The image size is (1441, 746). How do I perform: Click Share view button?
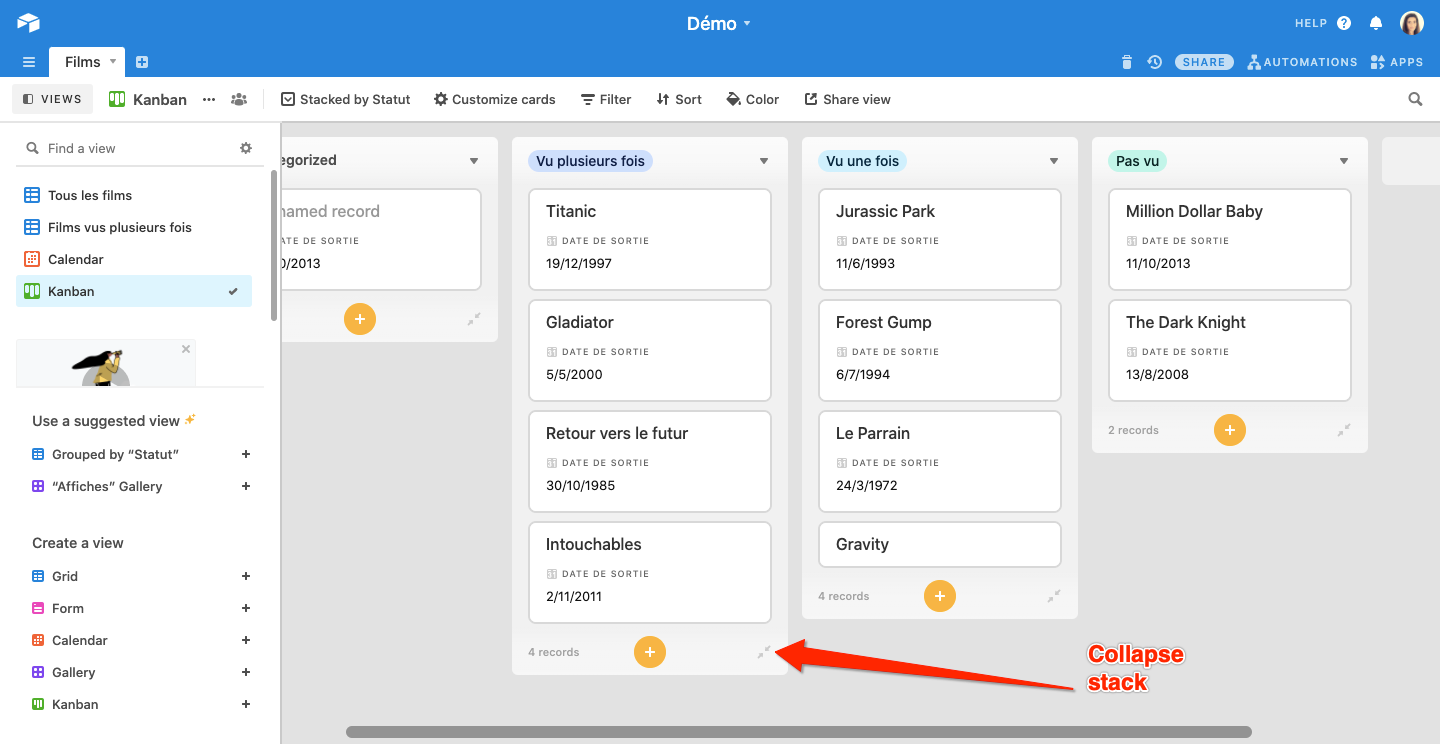click(x=847, y=99)
